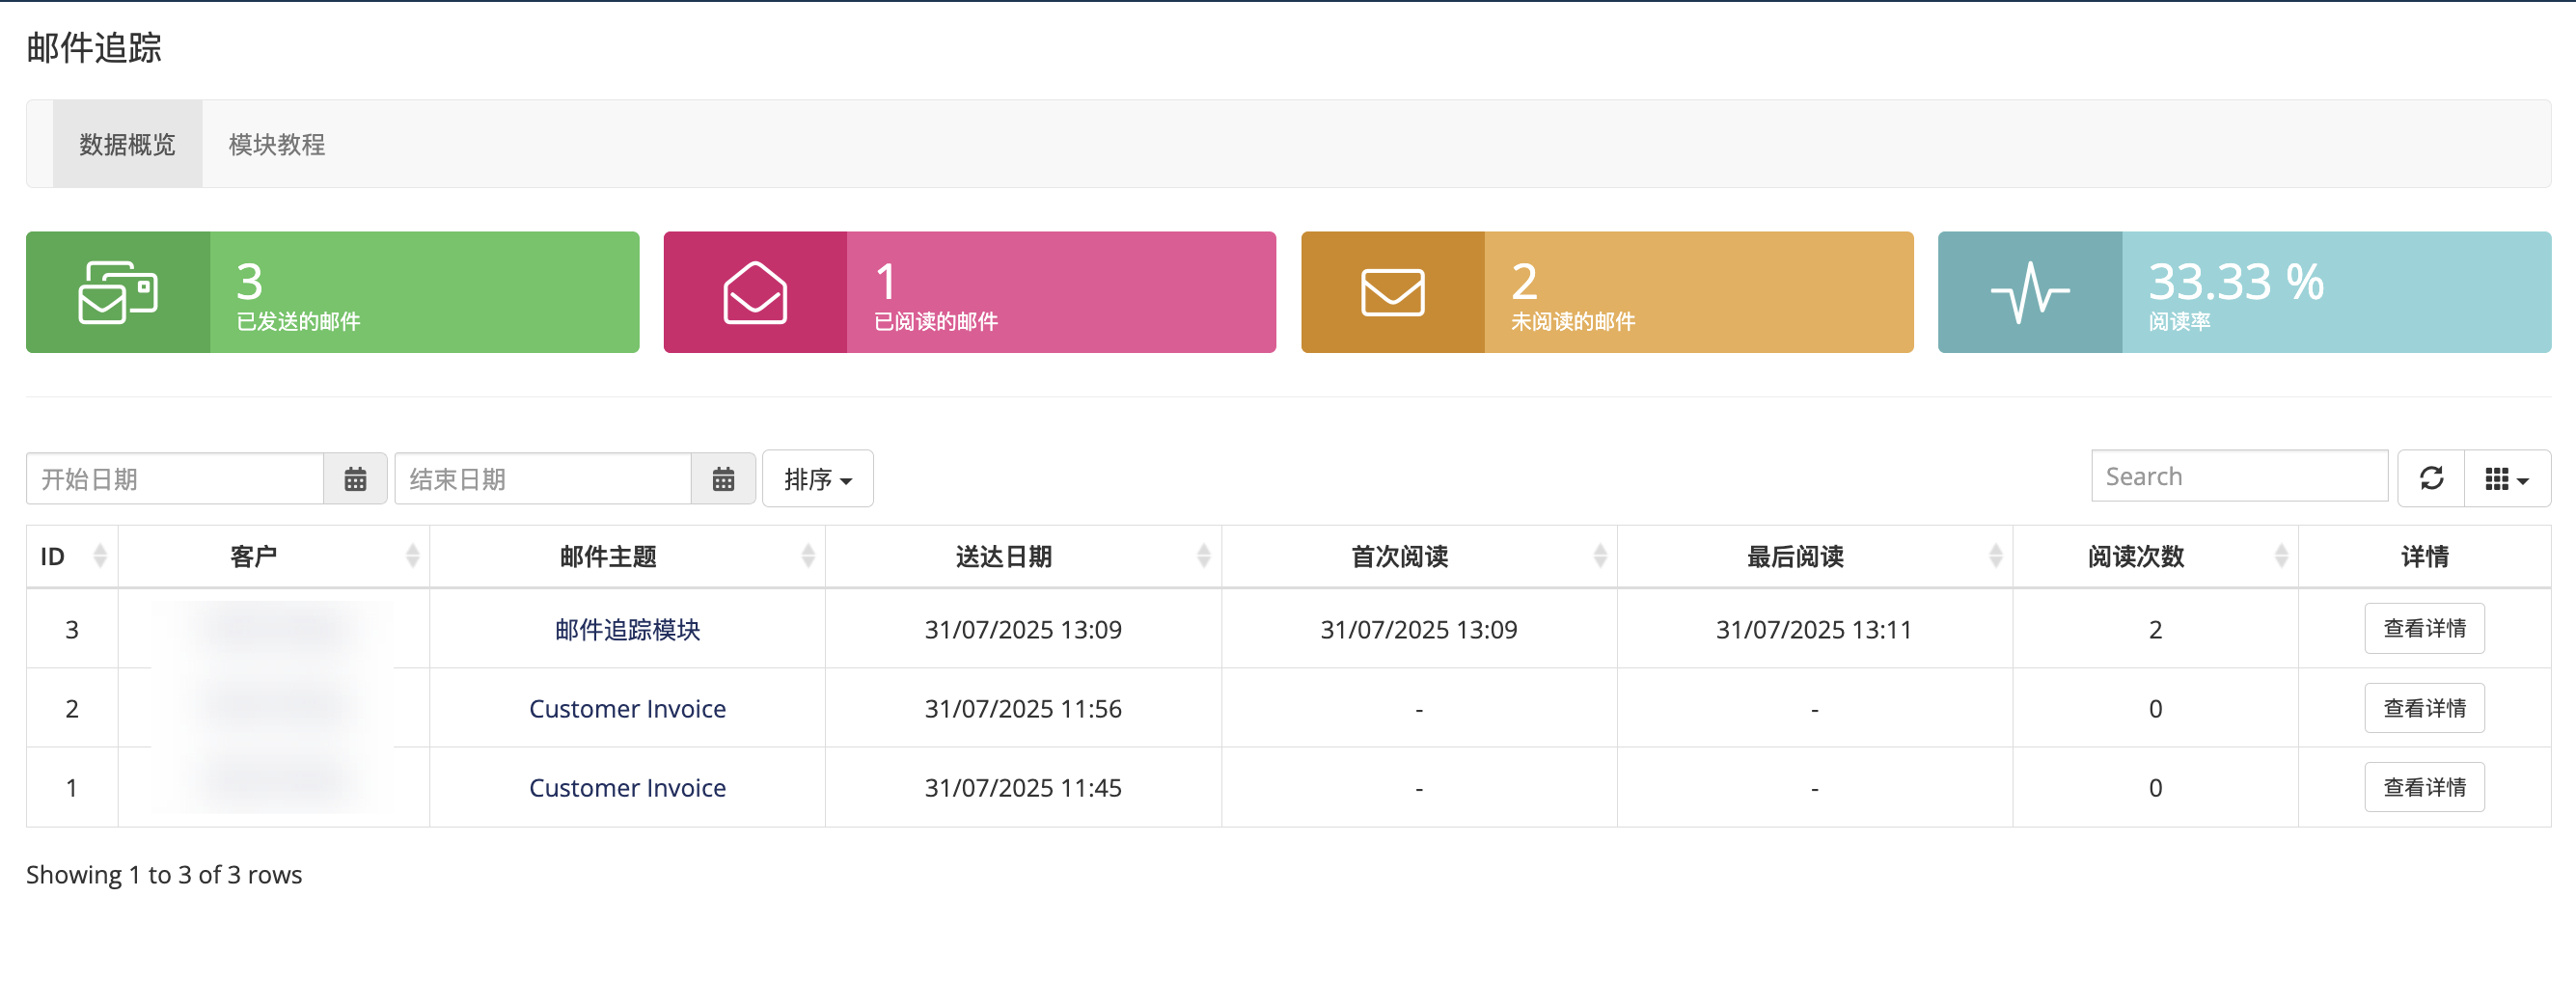Viewport: 2576px width, 1005px height.
Task: Open the 排序 dropdown menu
Action: point(817,478)
